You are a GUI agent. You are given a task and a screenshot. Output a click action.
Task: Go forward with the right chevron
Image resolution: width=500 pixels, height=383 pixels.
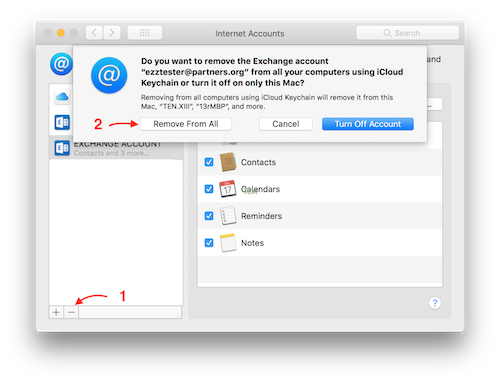112,33
